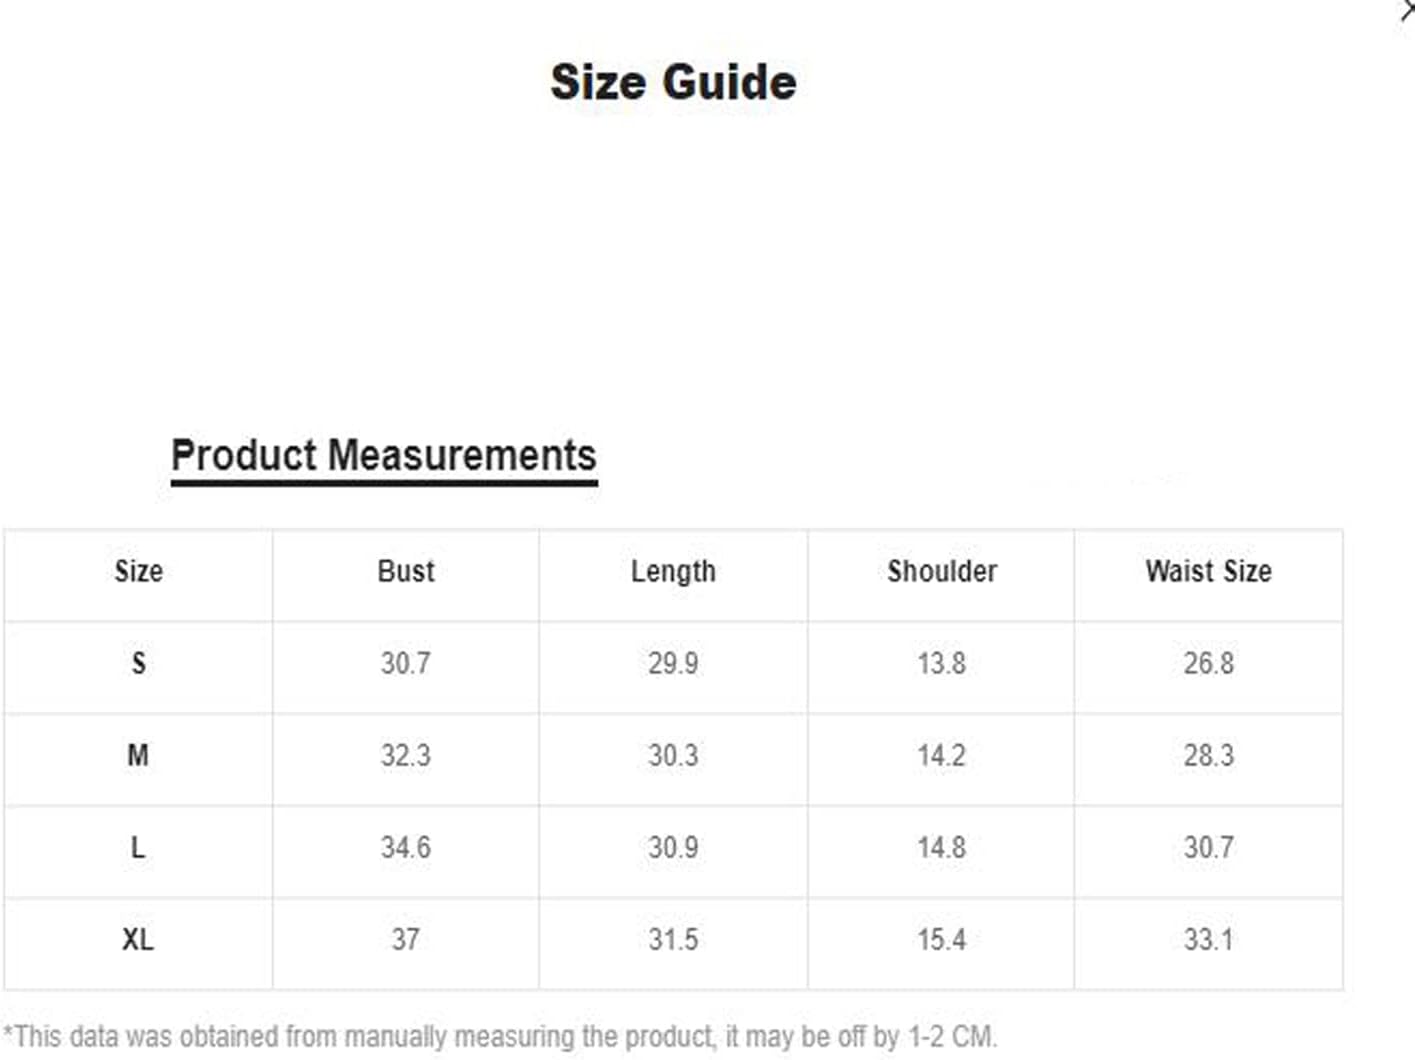Screen dimensions: 1415x1060
Task: Click the Waist Size column header
Action: [1208, 571]
